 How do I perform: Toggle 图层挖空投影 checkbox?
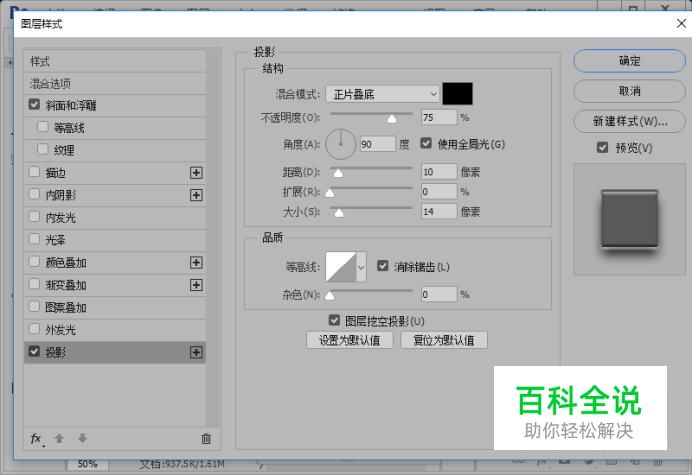335,320
